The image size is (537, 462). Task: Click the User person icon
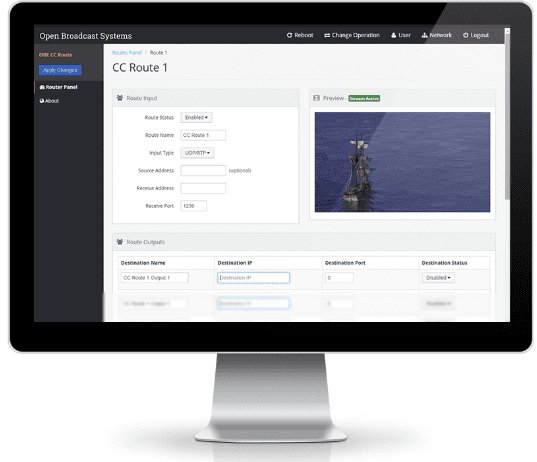(394, 35)
